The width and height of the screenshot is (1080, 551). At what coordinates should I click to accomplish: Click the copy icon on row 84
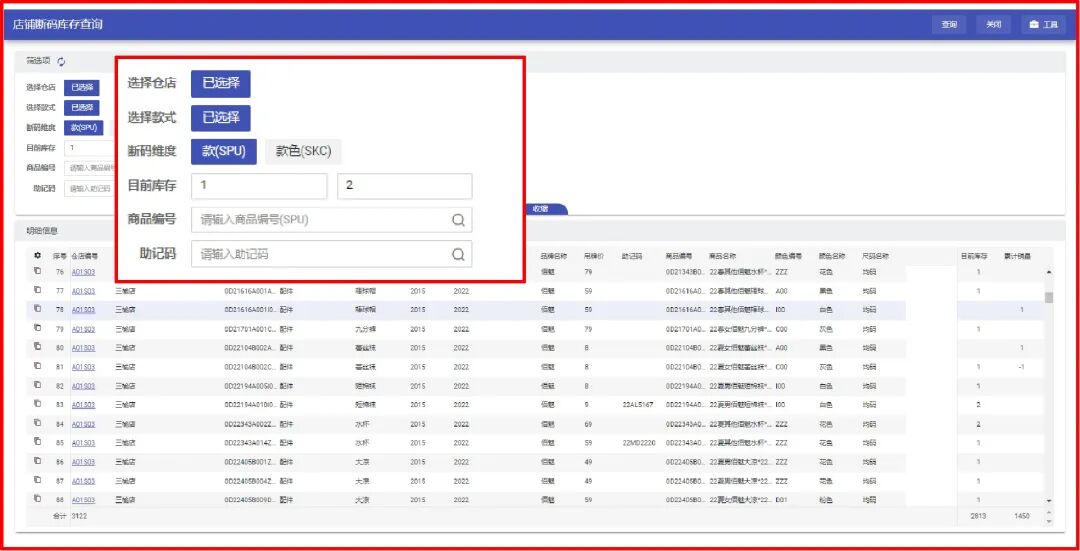pos(38,423)
